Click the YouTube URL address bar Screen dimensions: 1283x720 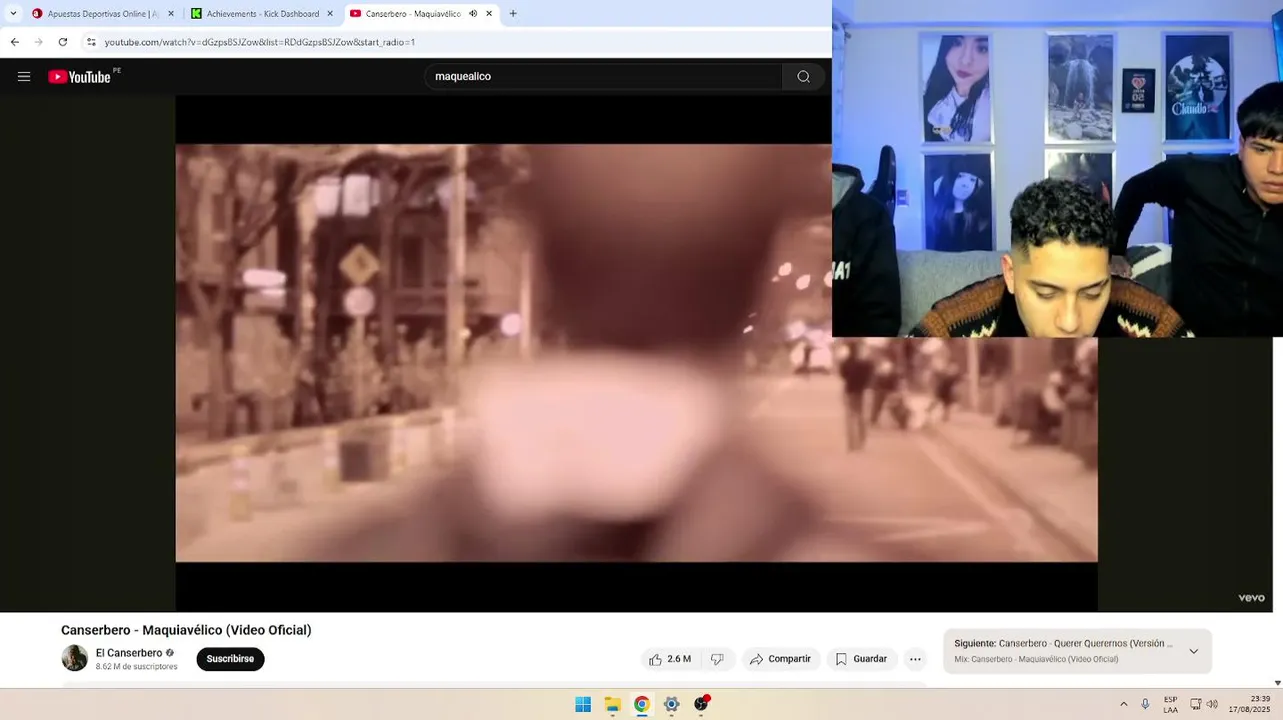click(260, 42)
